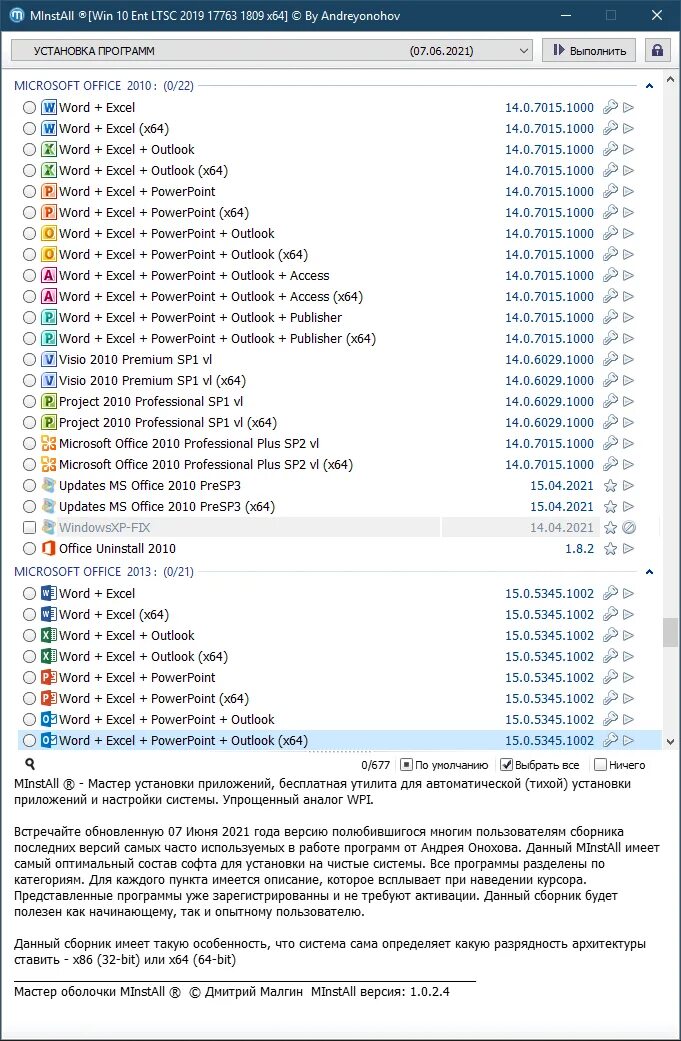Click the 2013 'Word + Excel + Outlook' entry
Image resolution: width=681 pixels, height=1041 pixels.
(x=127, y=635)
